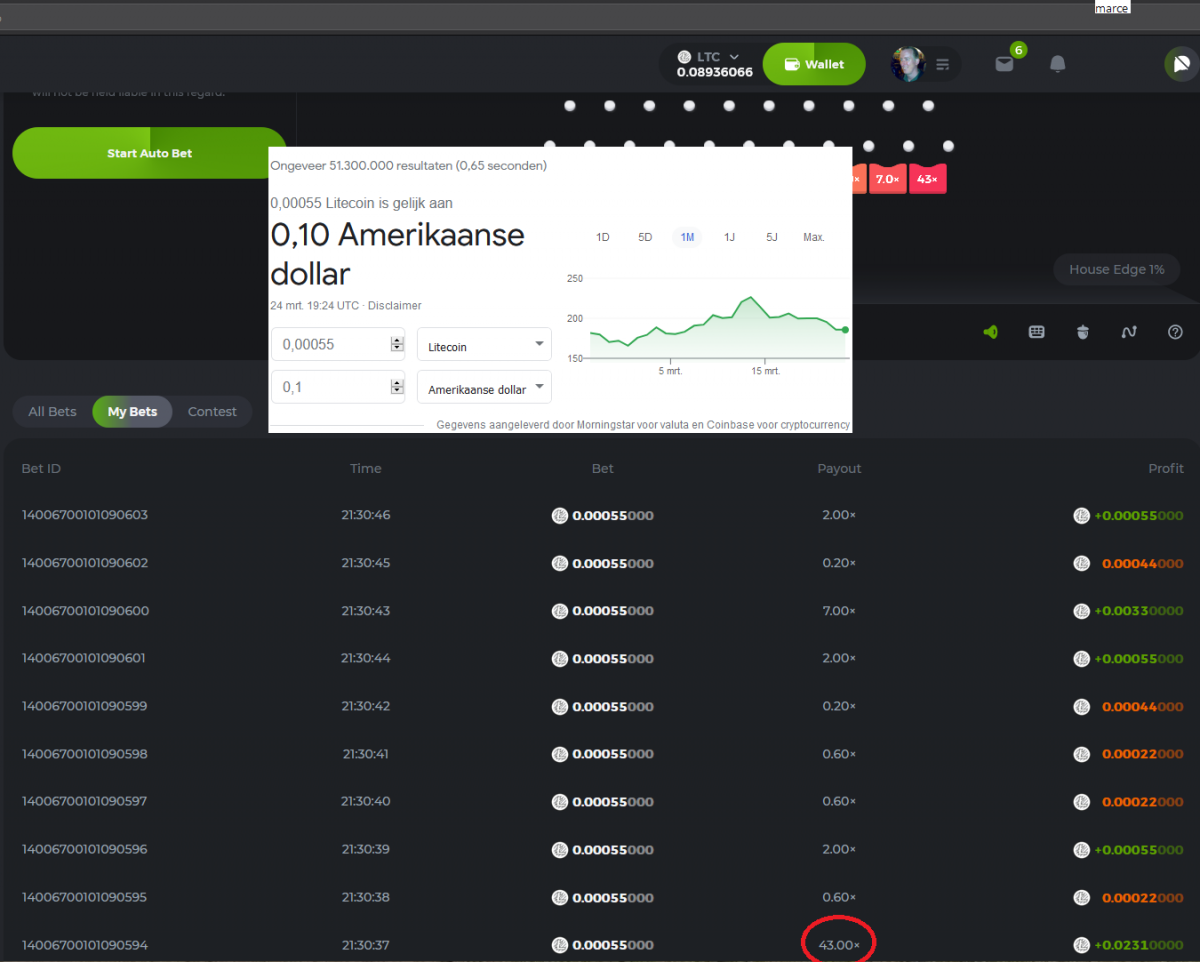Click the user profile avatar picture
This screenshot has width=1200, height=962.
[908, 64]
